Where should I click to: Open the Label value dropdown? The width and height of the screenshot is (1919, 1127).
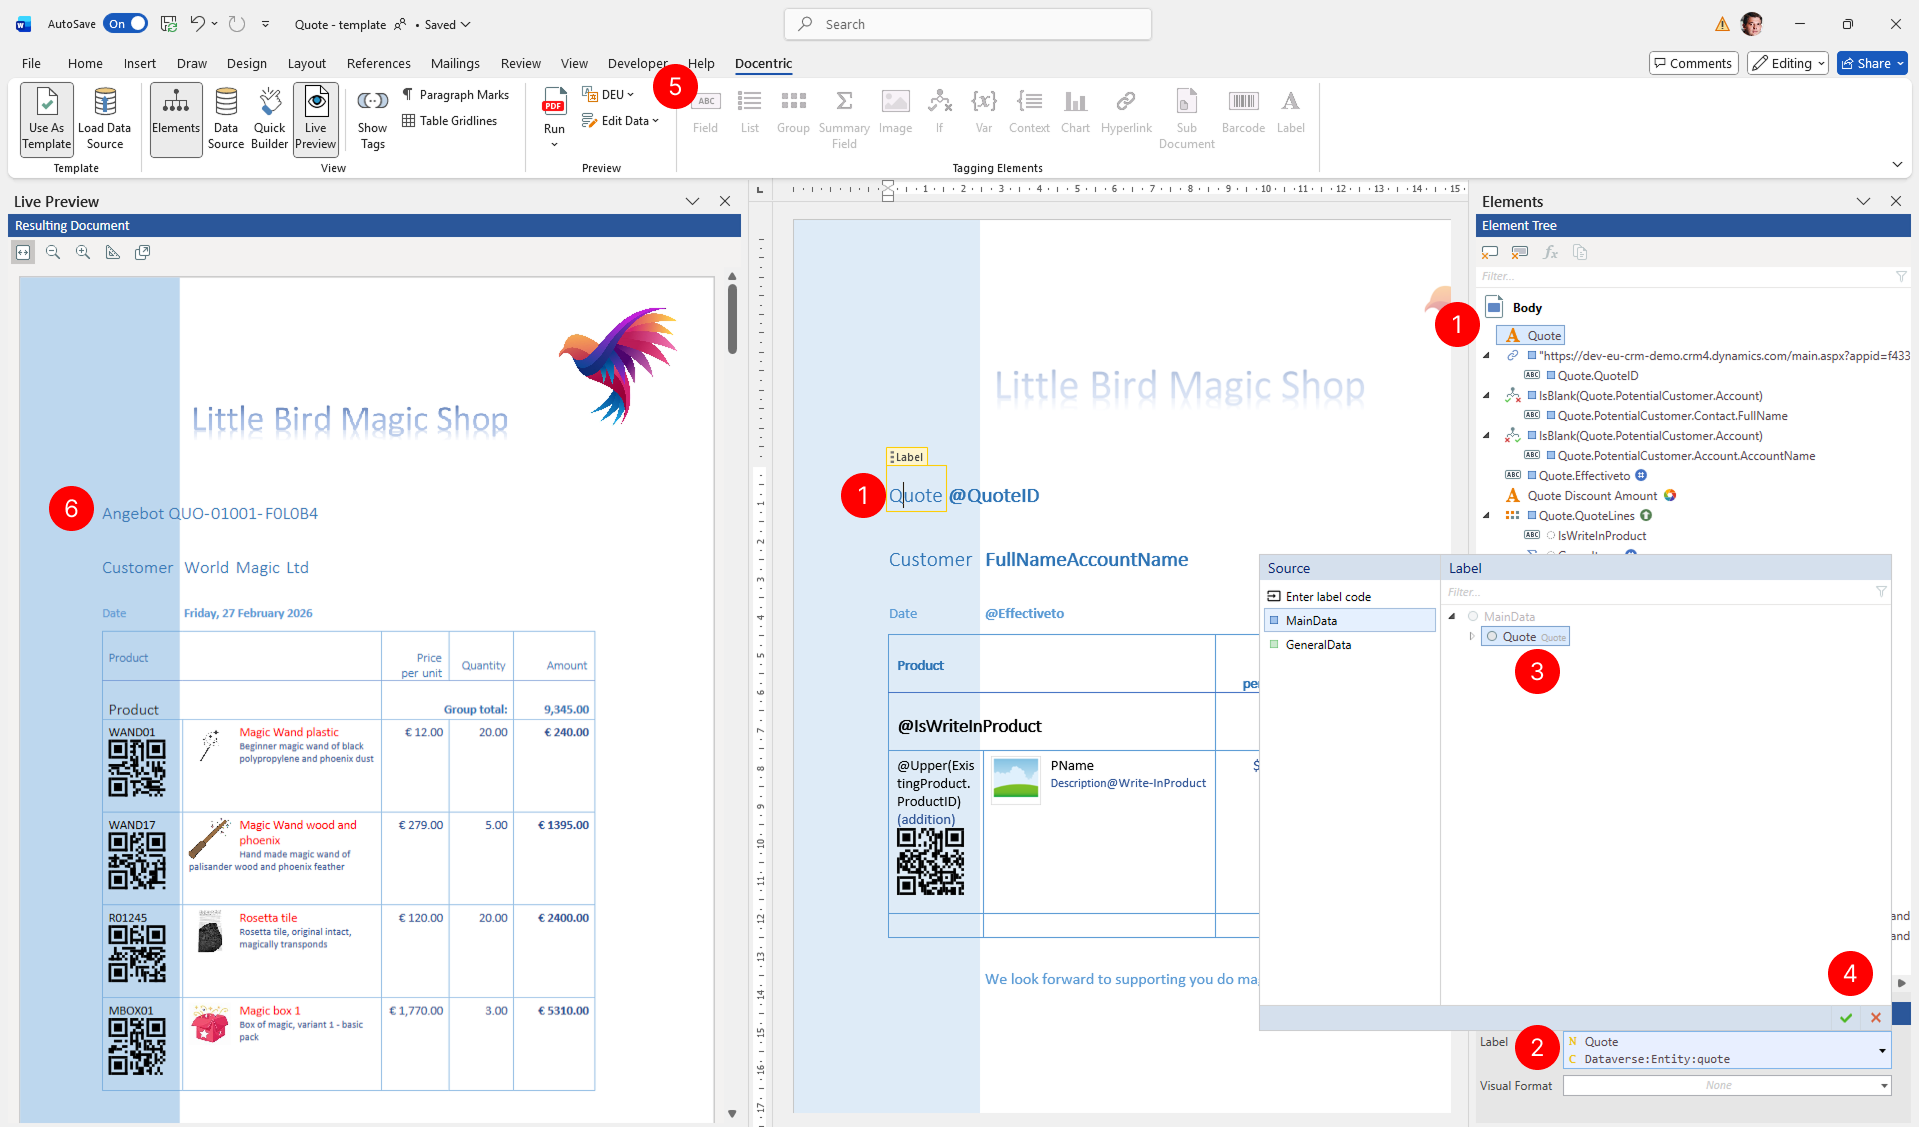click(x=1882, y=1051)
